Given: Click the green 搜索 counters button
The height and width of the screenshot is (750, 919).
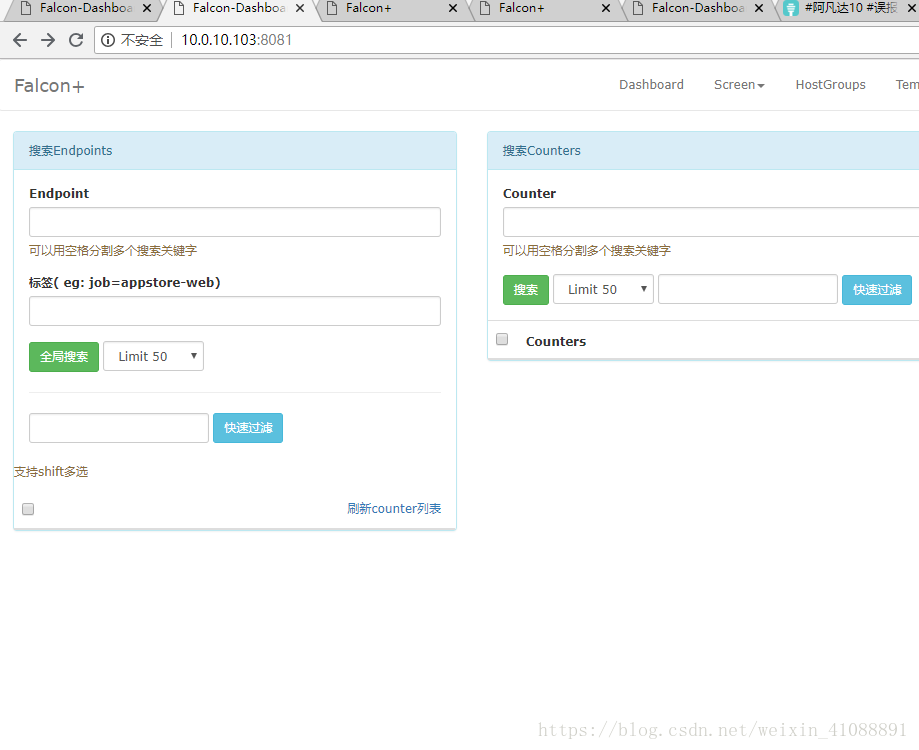Looking at the screenshot, I should point(526,290).
